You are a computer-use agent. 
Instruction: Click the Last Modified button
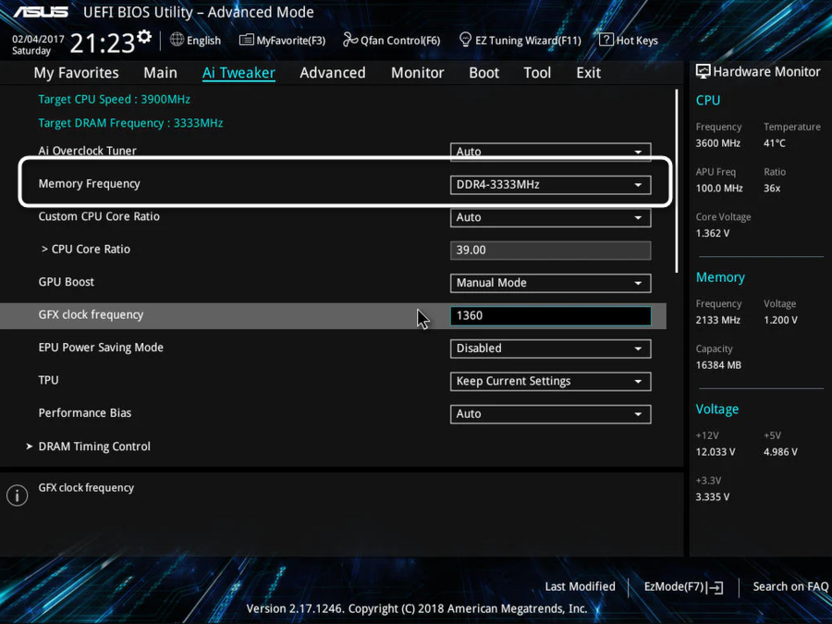[x=580, y=587]
